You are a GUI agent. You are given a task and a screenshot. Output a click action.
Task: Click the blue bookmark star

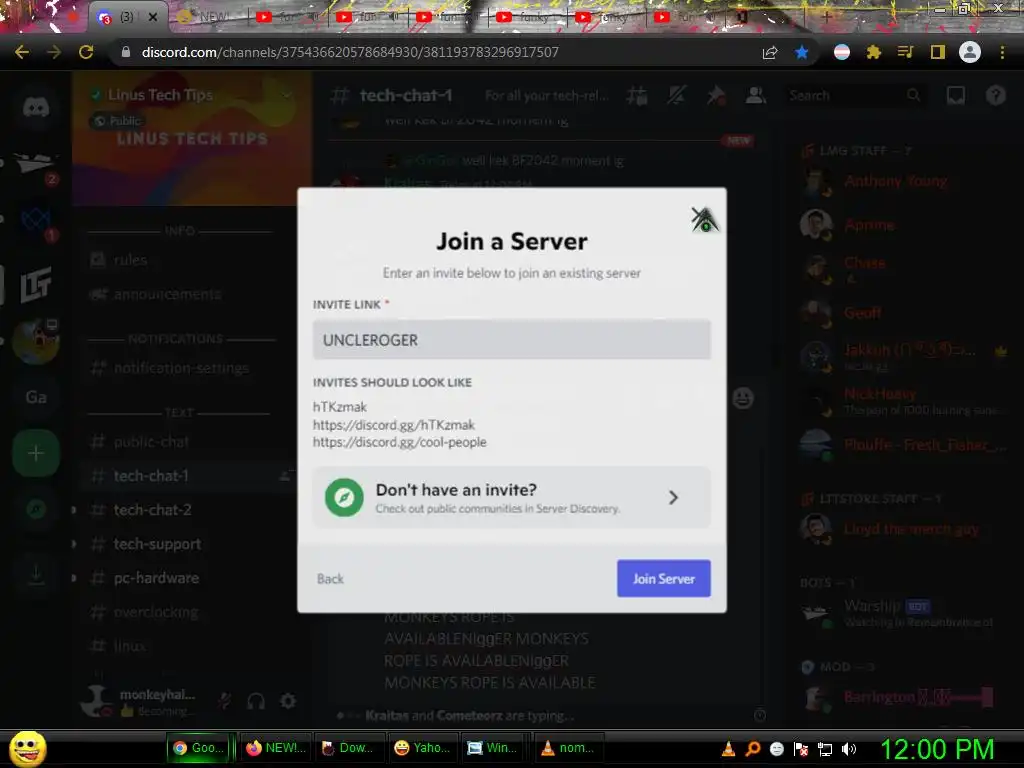tap(801, 52)
